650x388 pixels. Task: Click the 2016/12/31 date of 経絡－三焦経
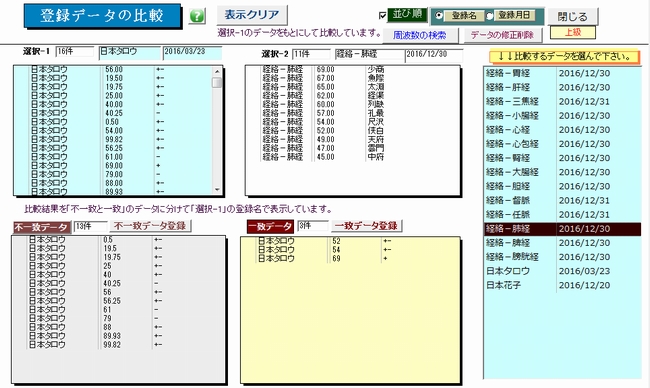point(584,102)
